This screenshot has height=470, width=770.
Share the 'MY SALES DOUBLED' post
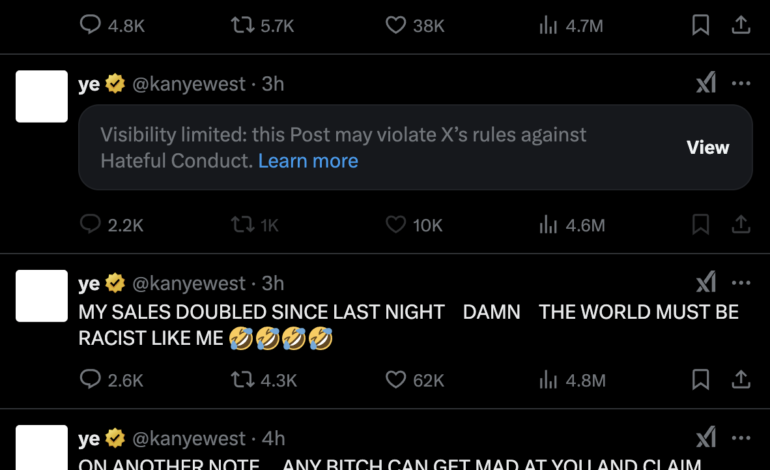[x=741, y=380]
